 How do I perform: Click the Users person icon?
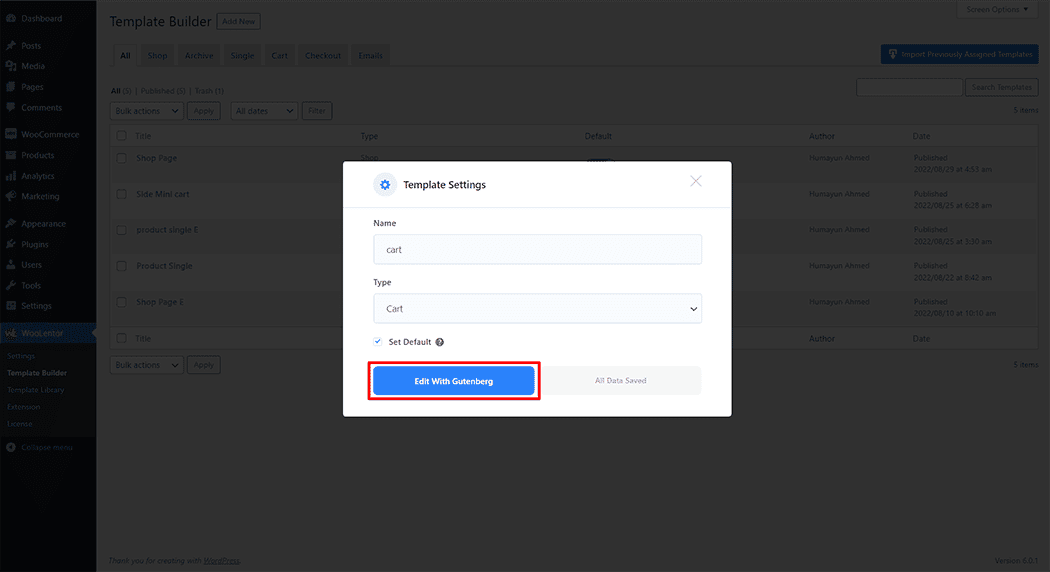tap(11, 265)
